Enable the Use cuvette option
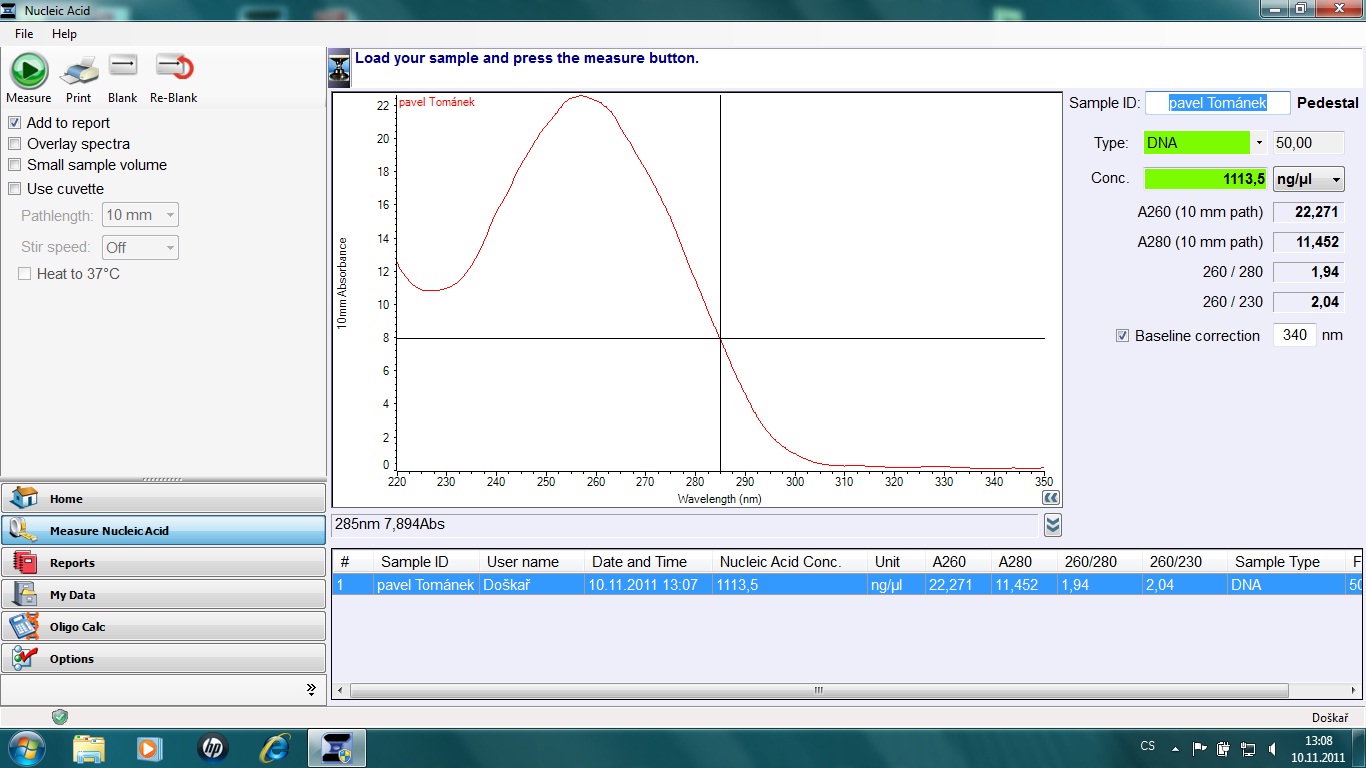Screen dimensions: 1366x768 pyautogui.click(x=15, y=188)
